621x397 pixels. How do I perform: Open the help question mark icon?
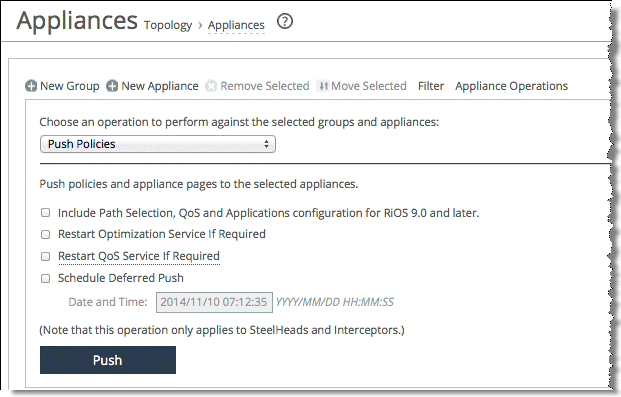[x=285, y=21]
